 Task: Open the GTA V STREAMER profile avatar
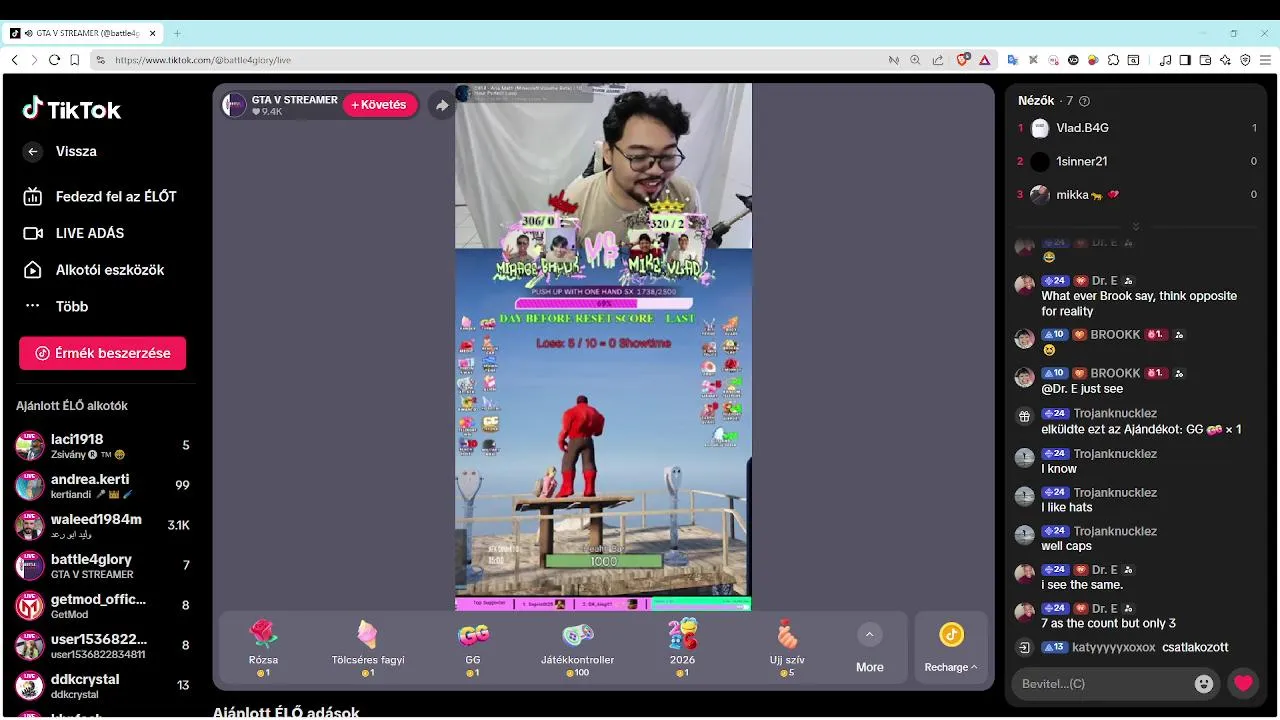[234, 105]
